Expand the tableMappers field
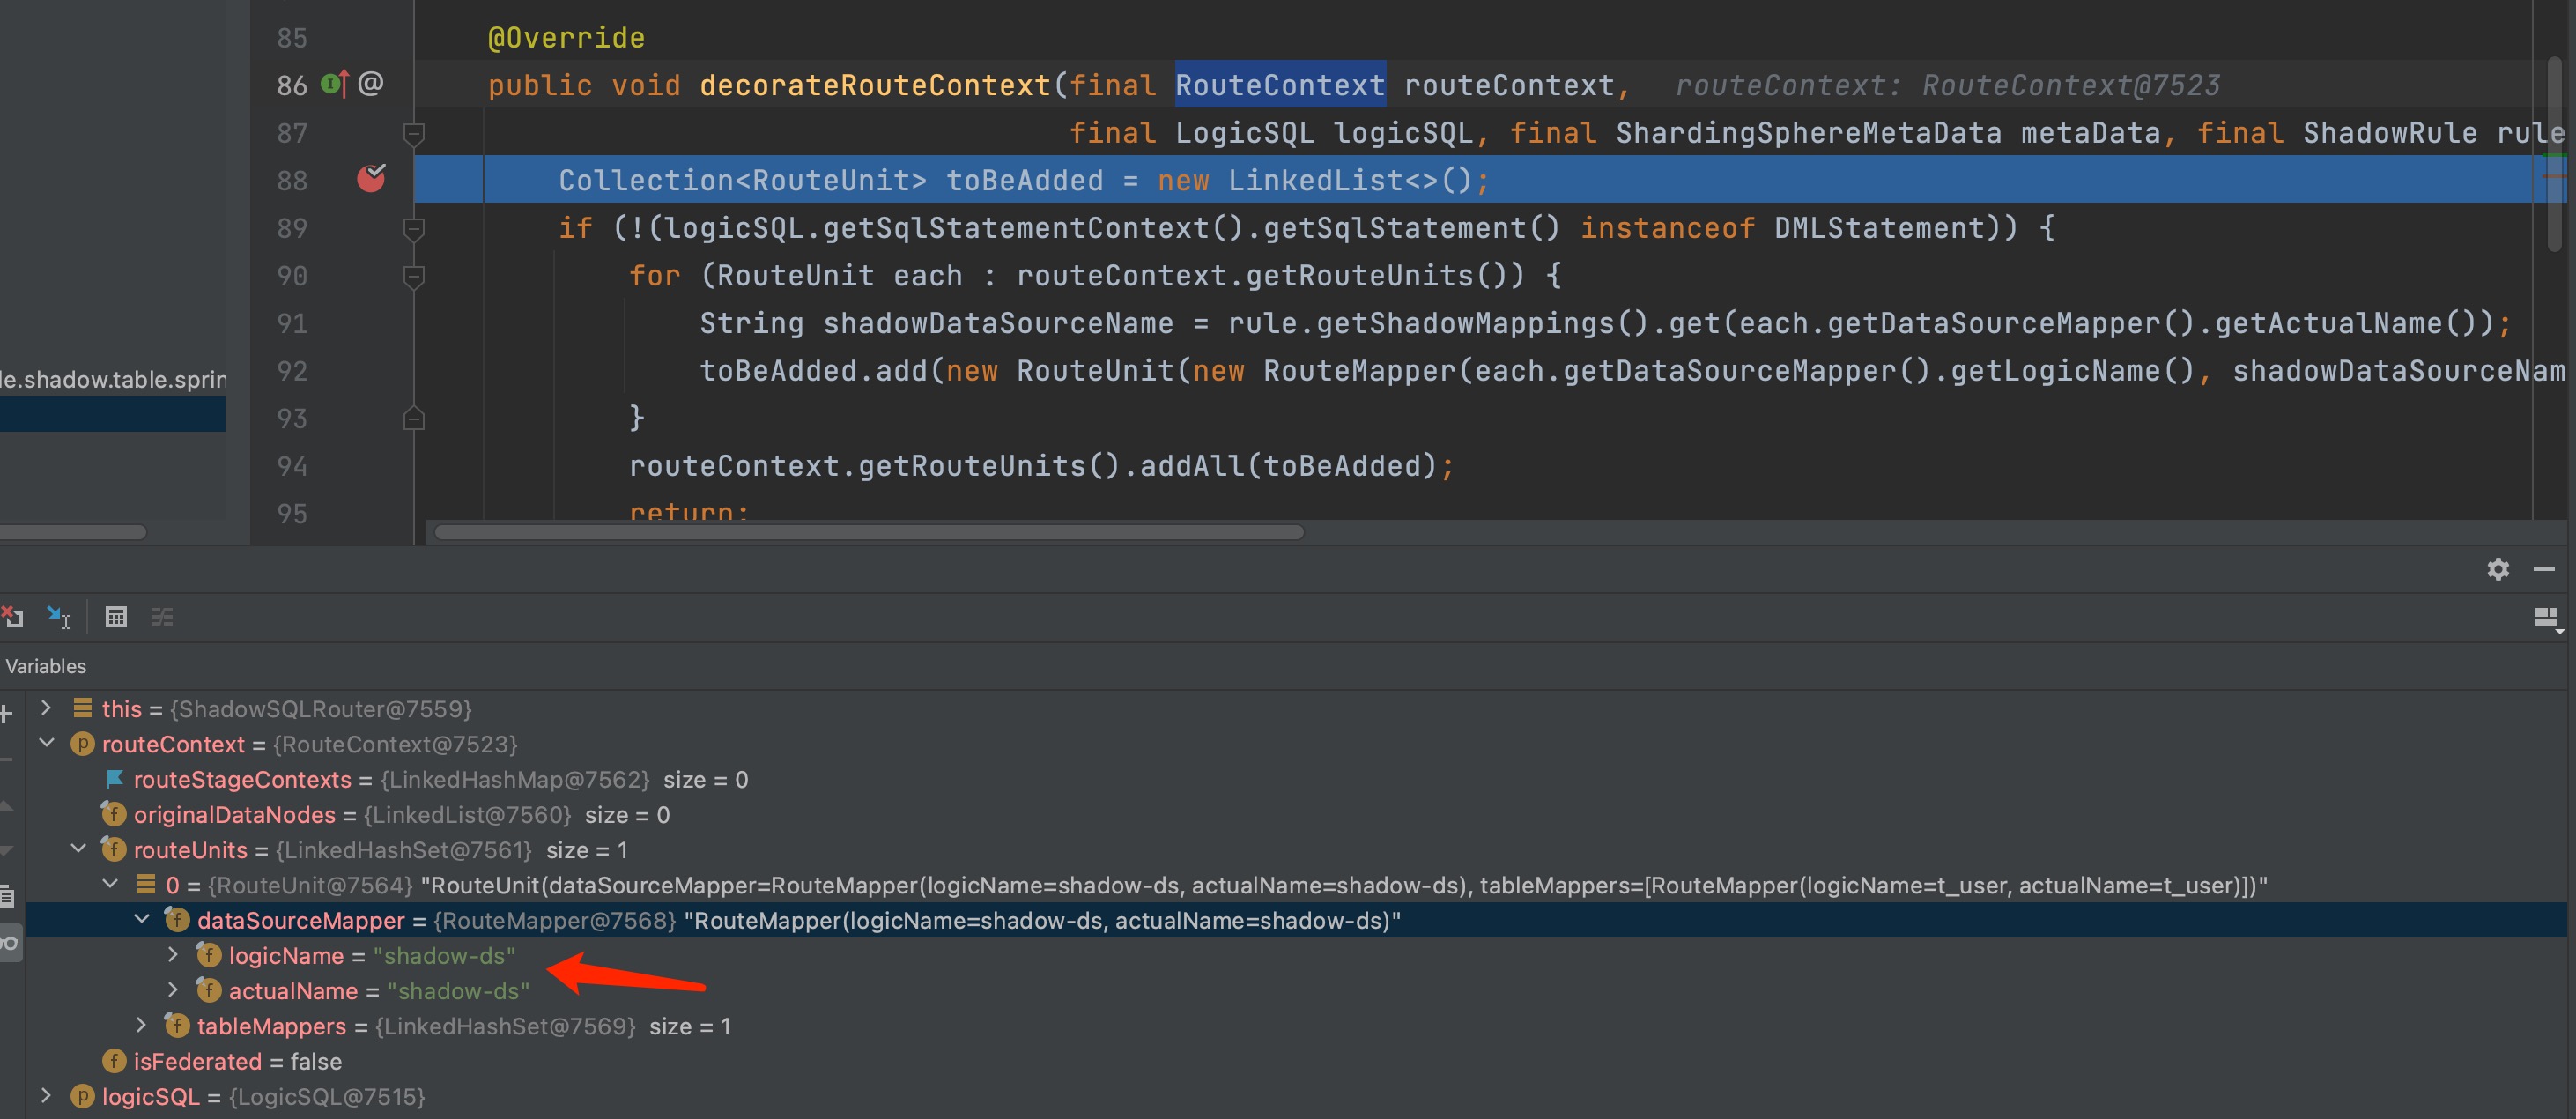Viewport: 2576px width, 1119px height. tap(141, 1025)
